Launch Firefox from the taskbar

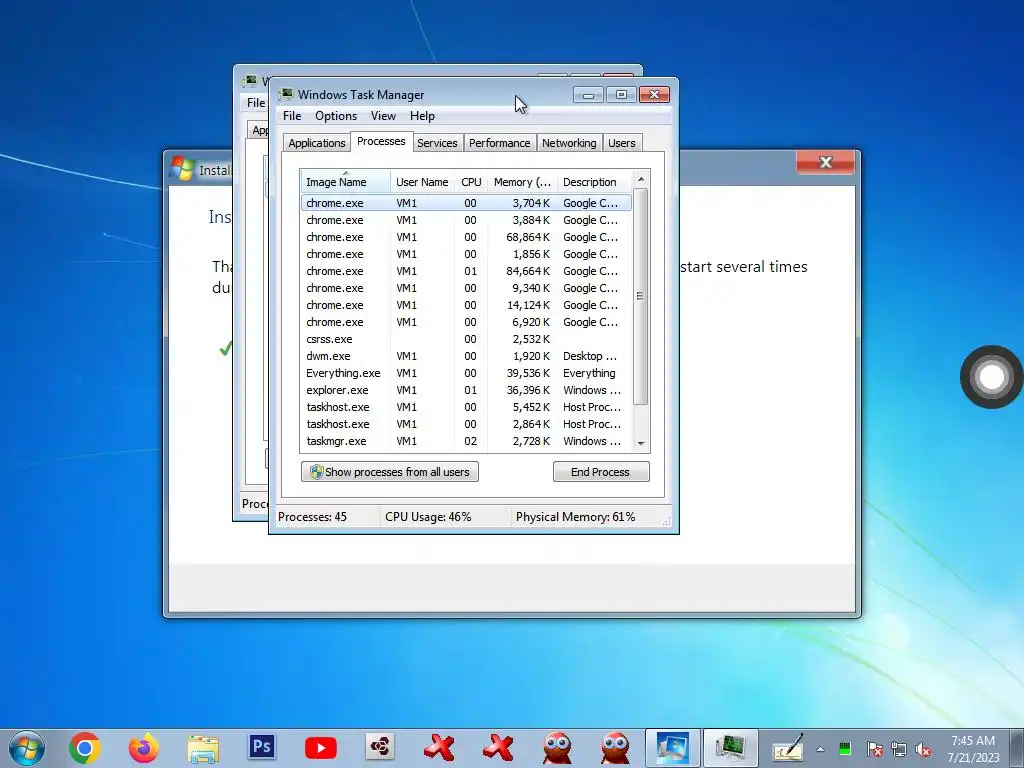click(x=144, y=748)
